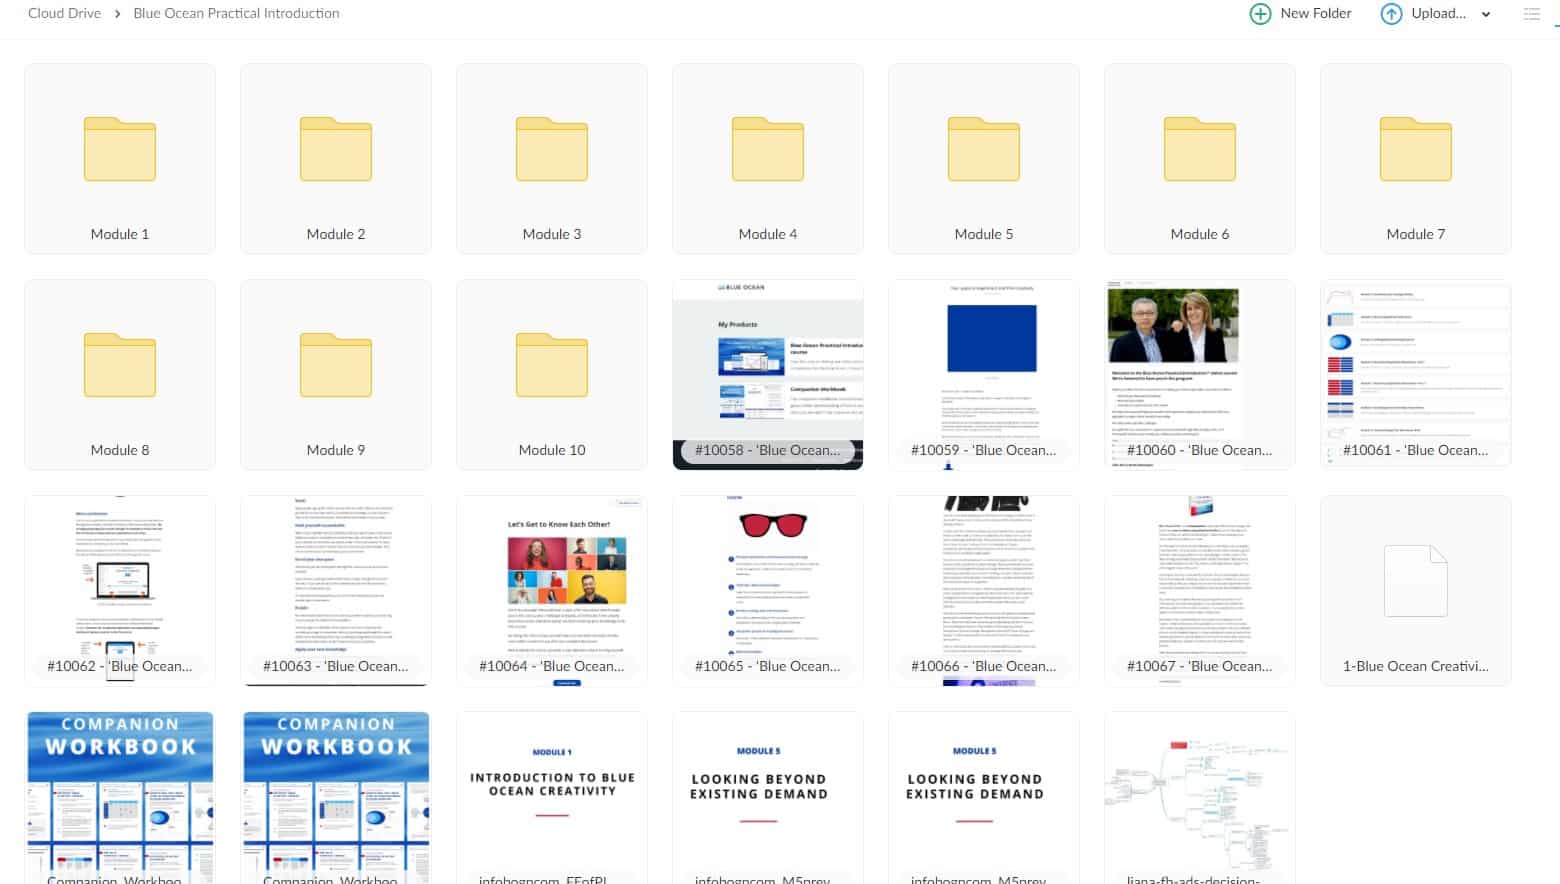
Task: Open the Module 7 folder icon
Action: [x=1416, y=150]
